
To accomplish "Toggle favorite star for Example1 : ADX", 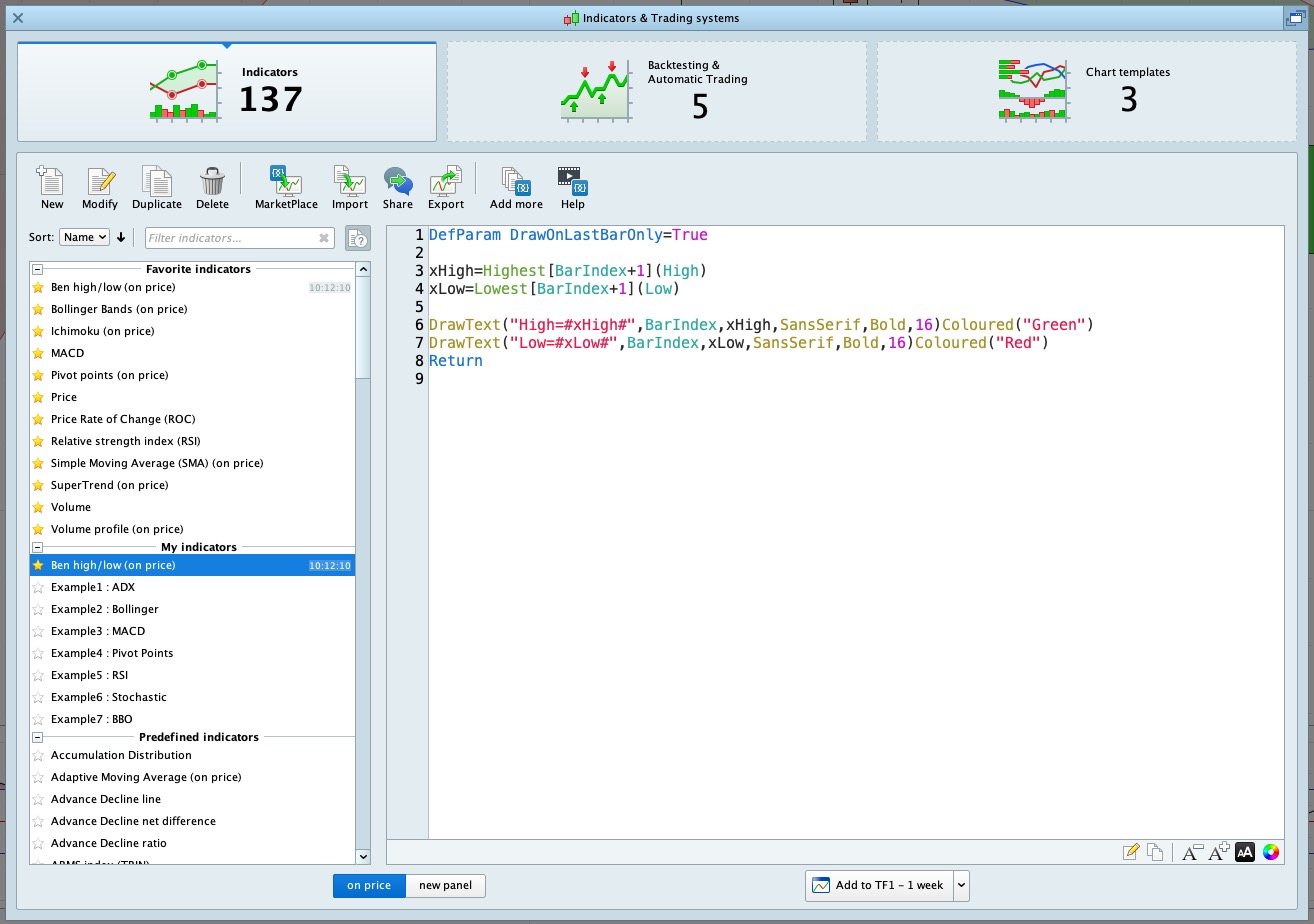I will (x=39, y=587).
